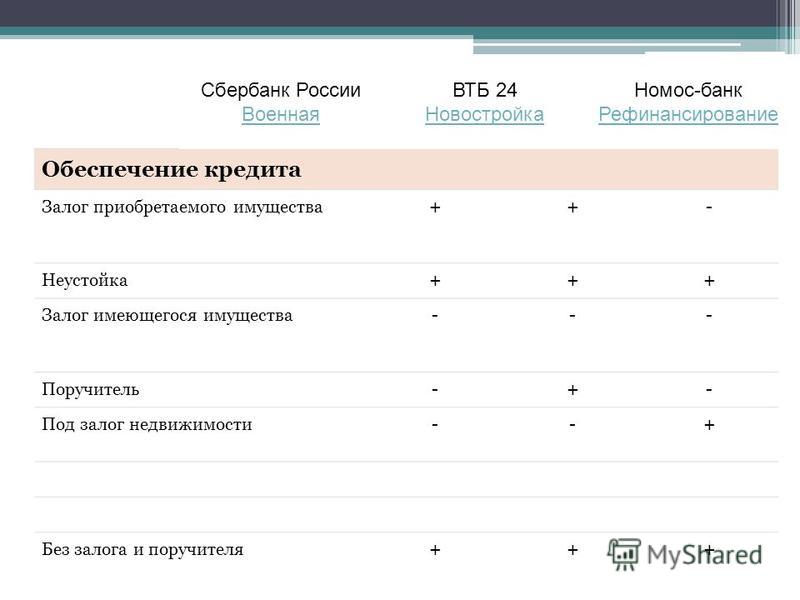
Task: Click the plus in Под залог недвижимости row
Action: (x=709, y=425)
